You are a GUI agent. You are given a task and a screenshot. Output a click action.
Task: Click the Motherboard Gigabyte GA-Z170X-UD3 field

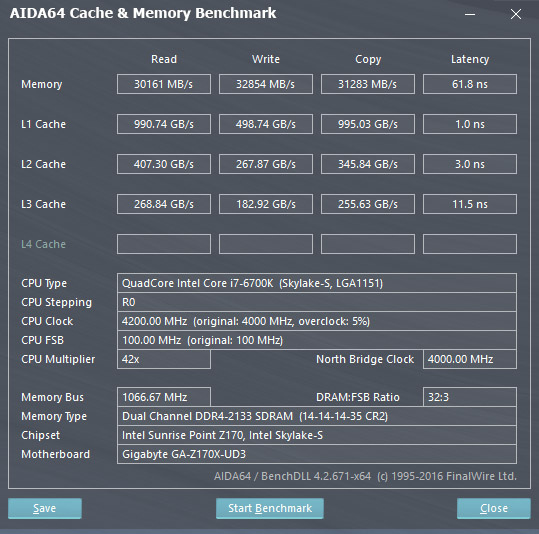pyautogui.click(x=317, y=454)
